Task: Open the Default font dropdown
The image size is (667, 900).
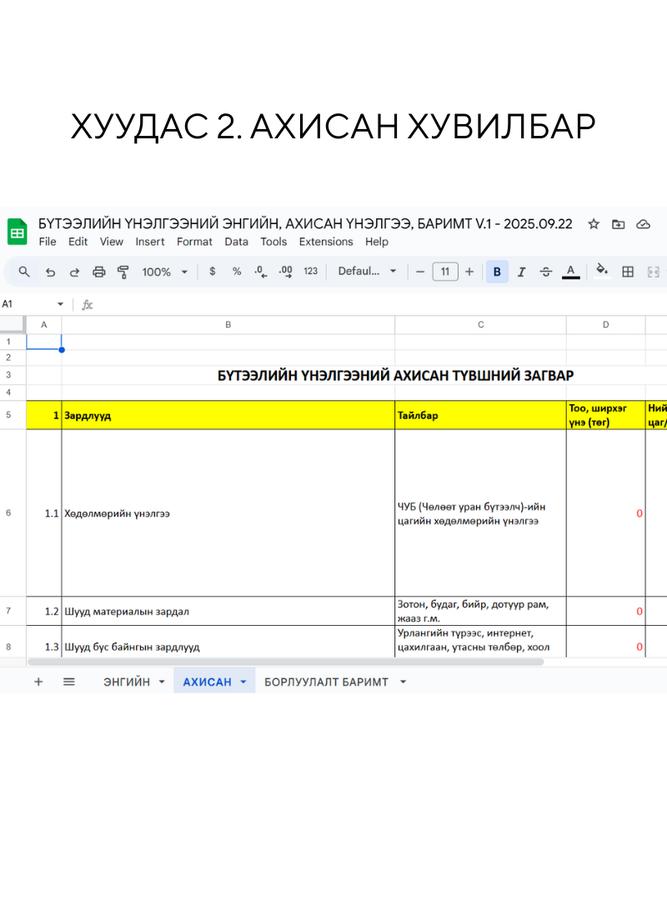Action: (x=367, y=271)
